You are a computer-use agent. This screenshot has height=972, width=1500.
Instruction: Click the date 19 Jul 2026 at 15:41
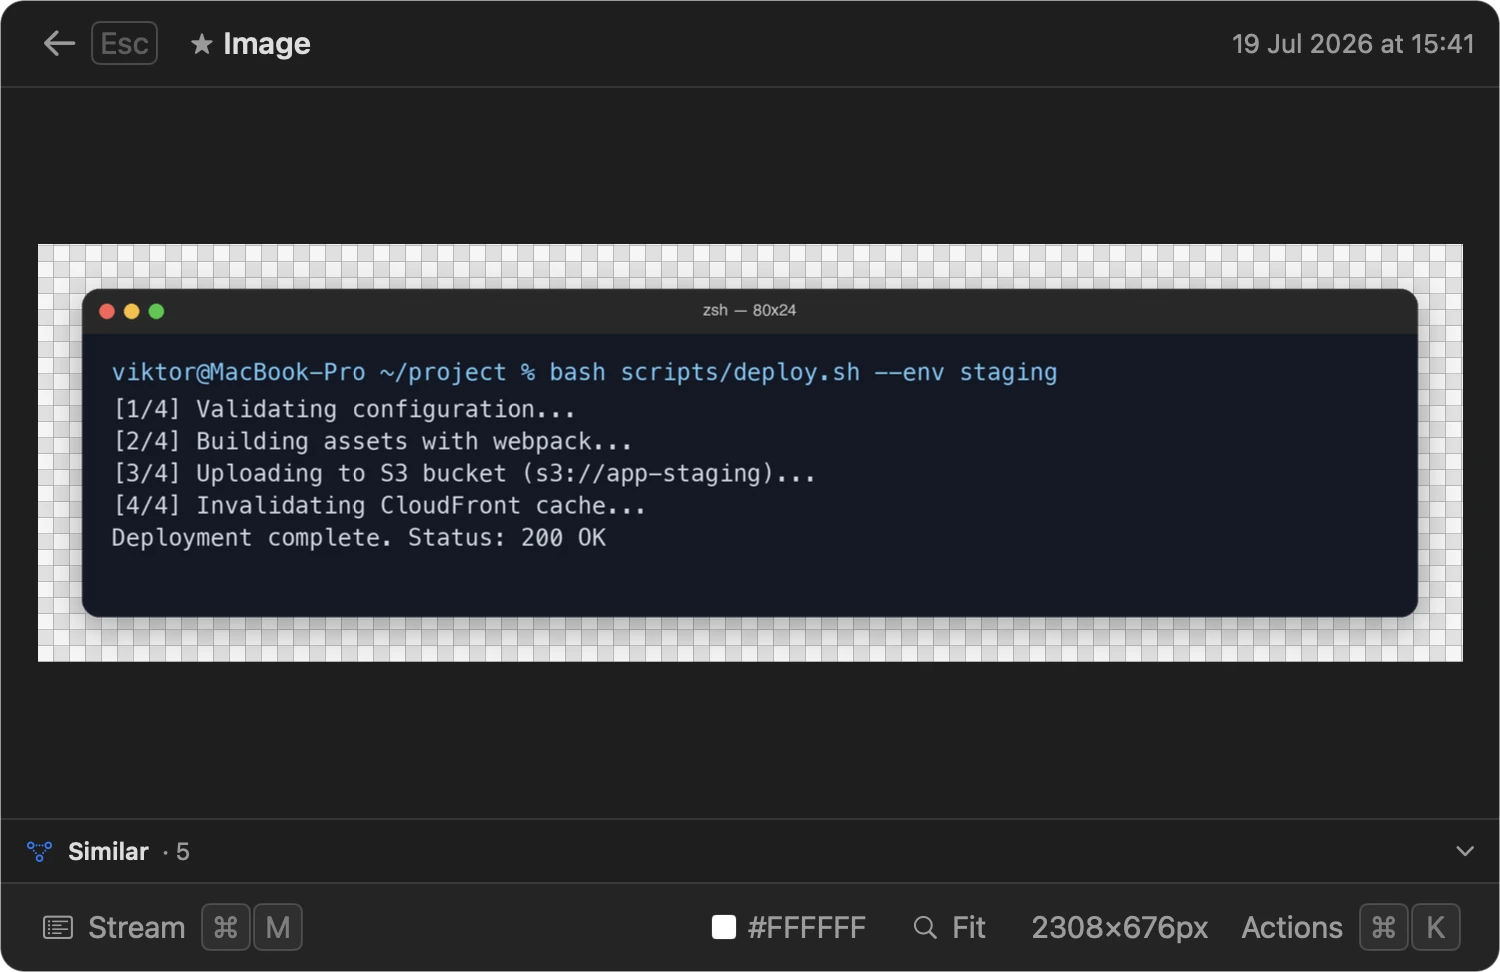1353,44
